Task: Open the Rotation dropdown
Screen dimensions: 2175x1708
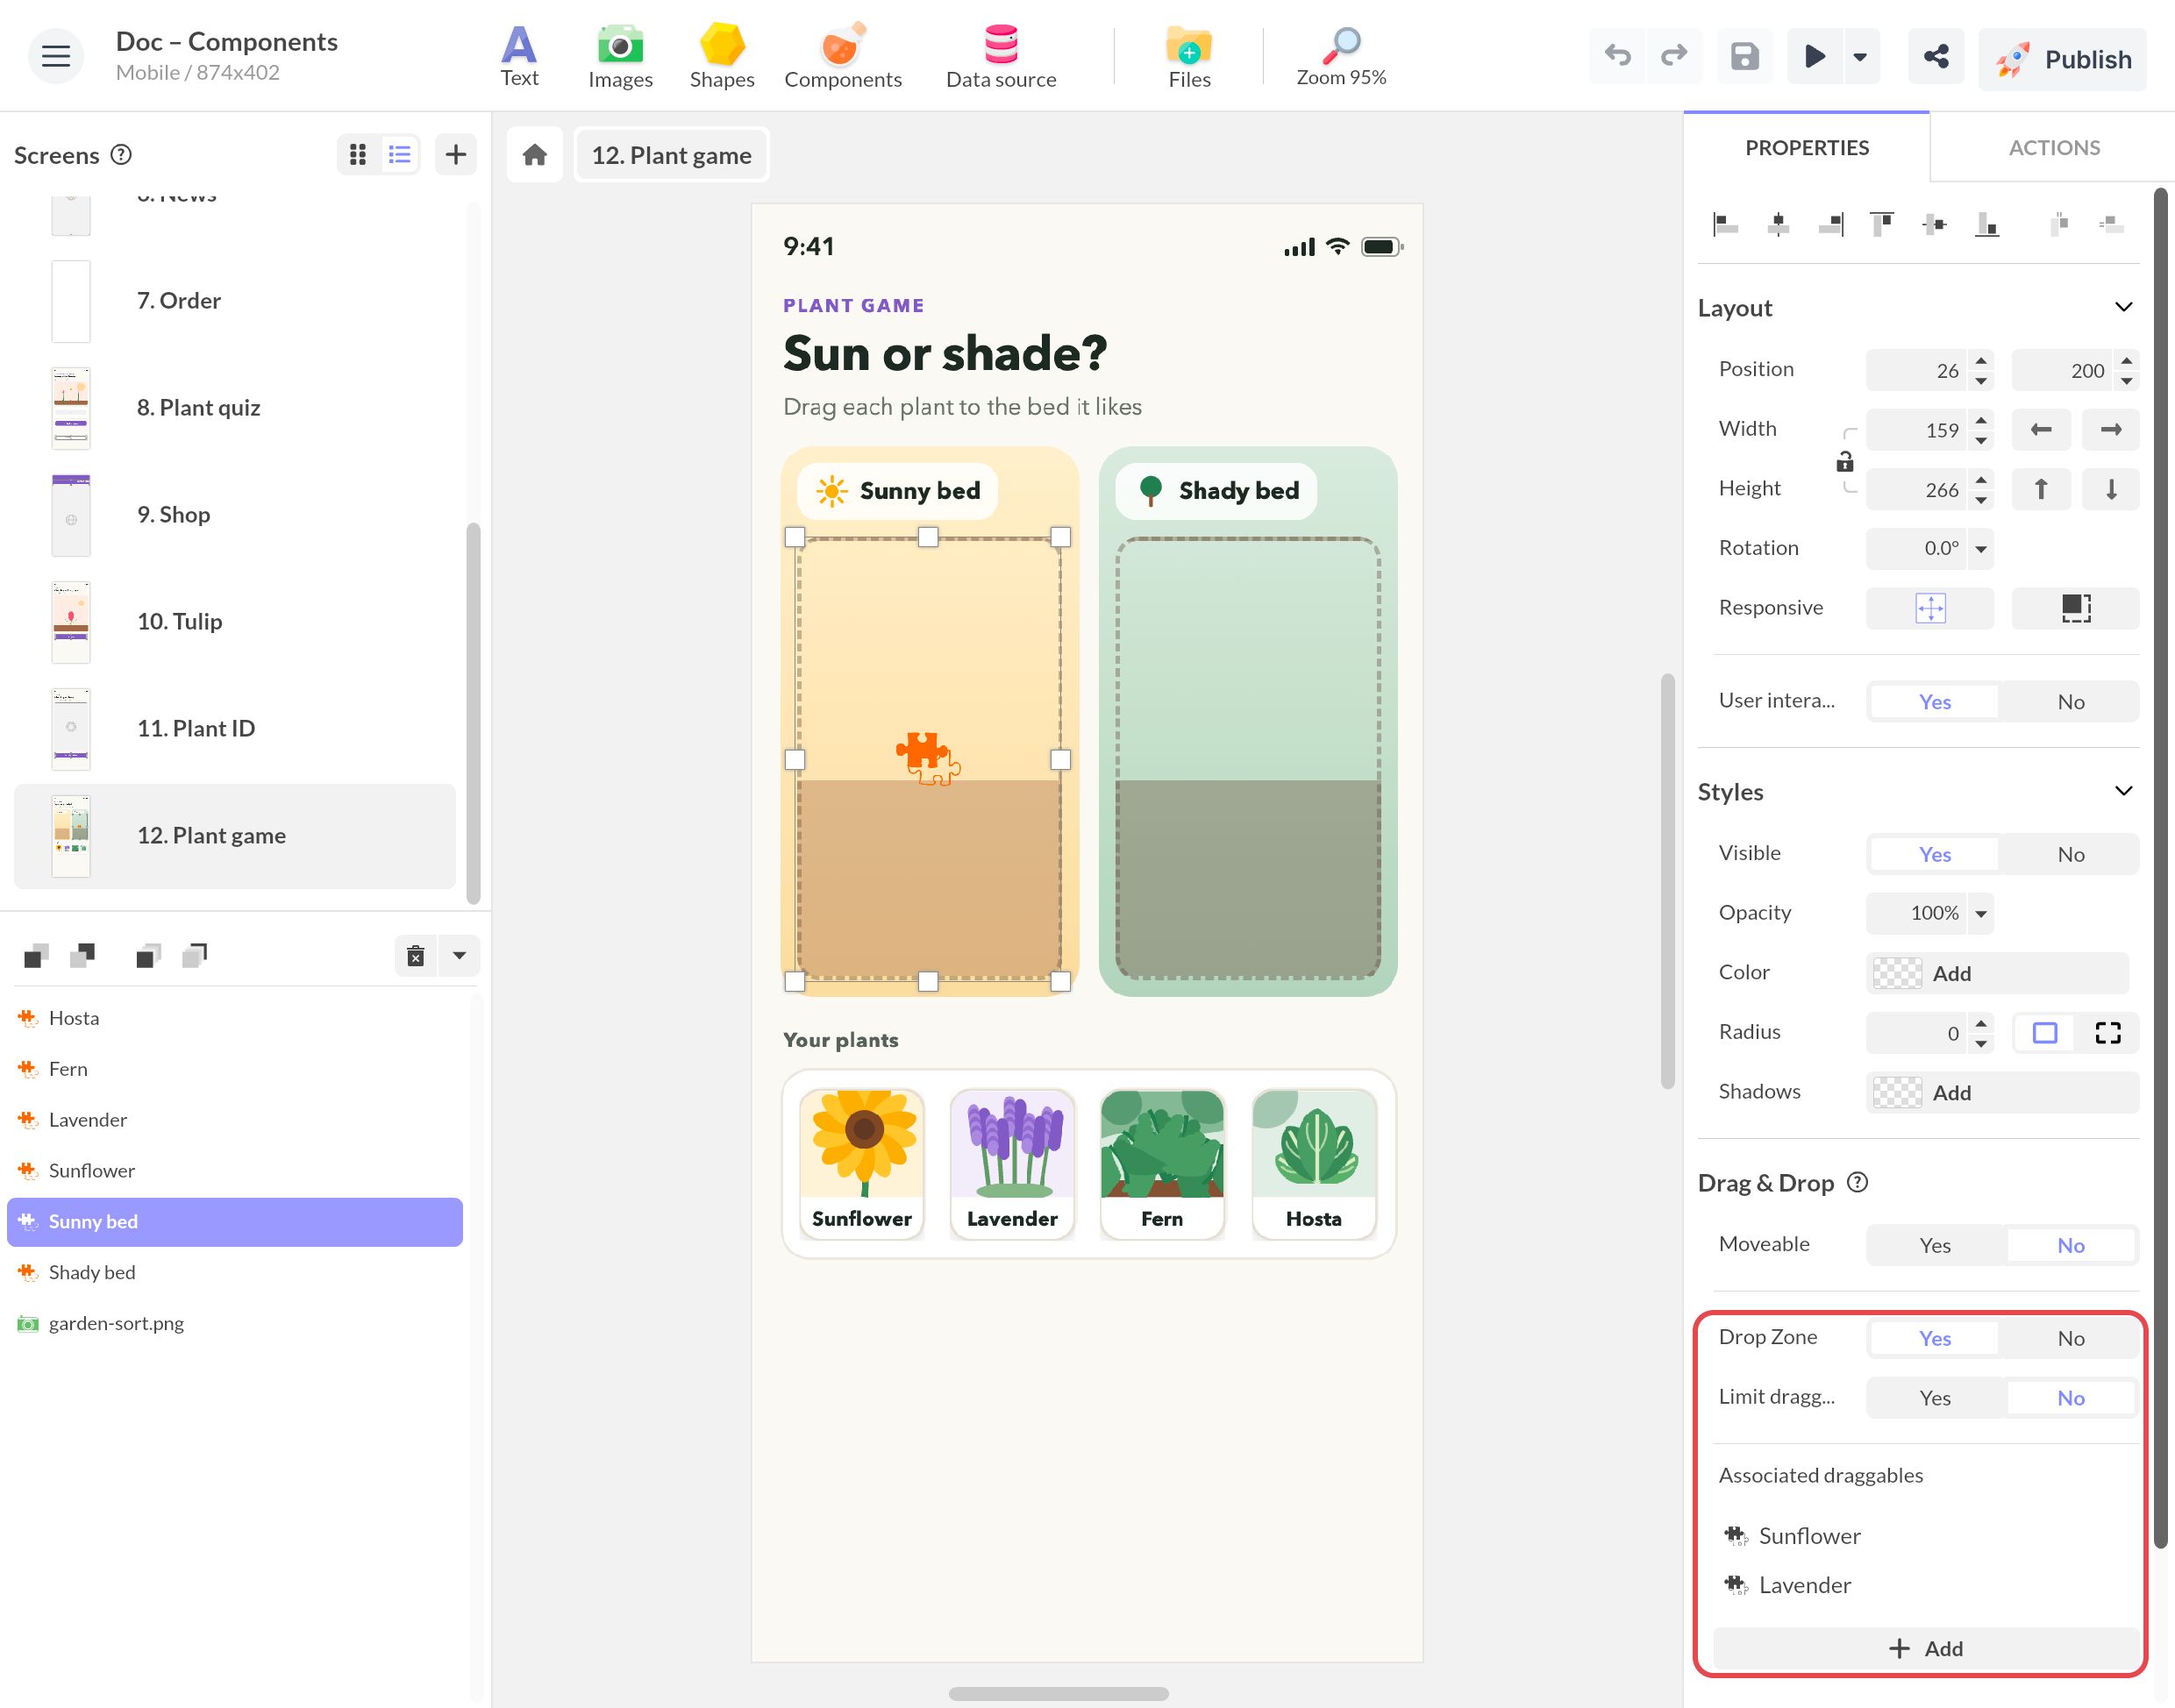Action: (1980, 548)
